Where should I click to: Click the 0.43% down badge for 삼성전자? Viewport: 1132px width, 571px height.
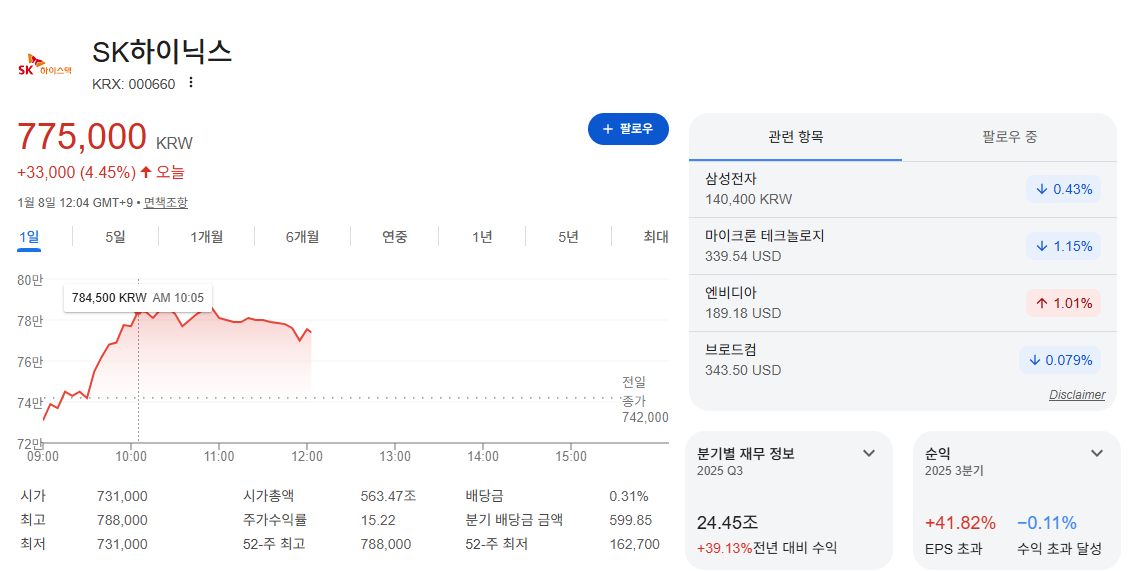tap(1063, 189)
